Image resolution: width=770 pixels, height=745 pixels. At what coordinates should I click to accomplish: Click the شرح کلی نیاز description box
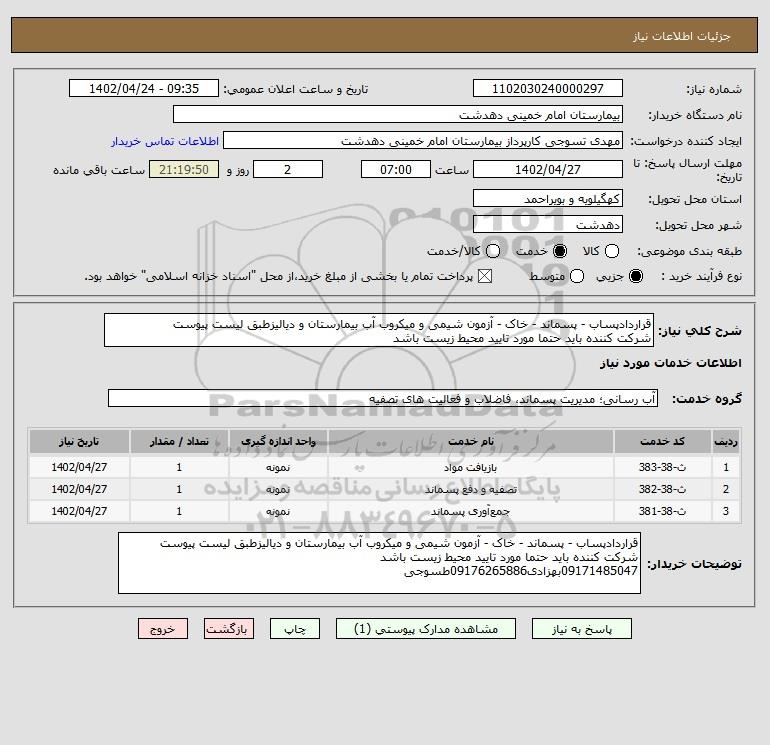pos(379,331)
